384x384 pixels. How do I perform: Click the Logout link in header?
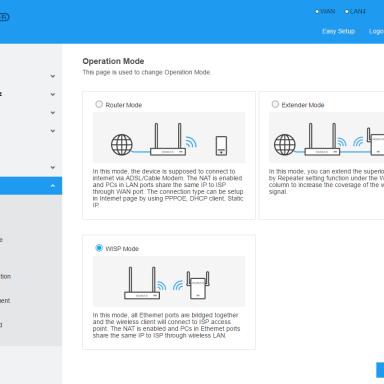tap(376, 31)
